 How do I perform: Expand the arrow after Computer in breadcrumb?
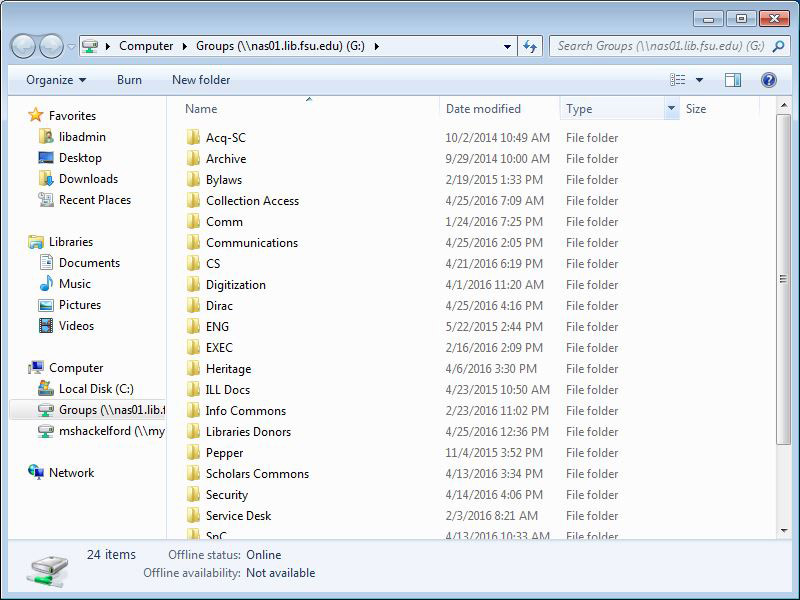click(185, 46)
